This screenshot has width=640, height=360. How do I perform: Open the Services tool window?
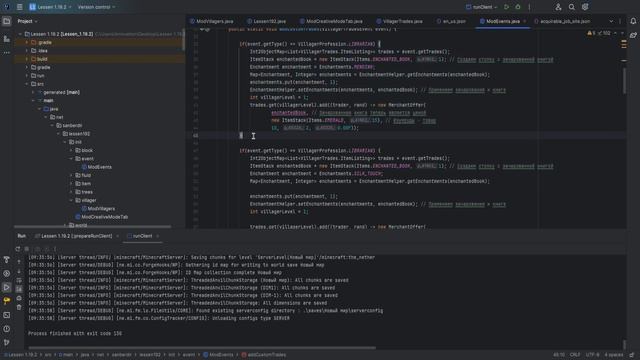pos(7,273)
